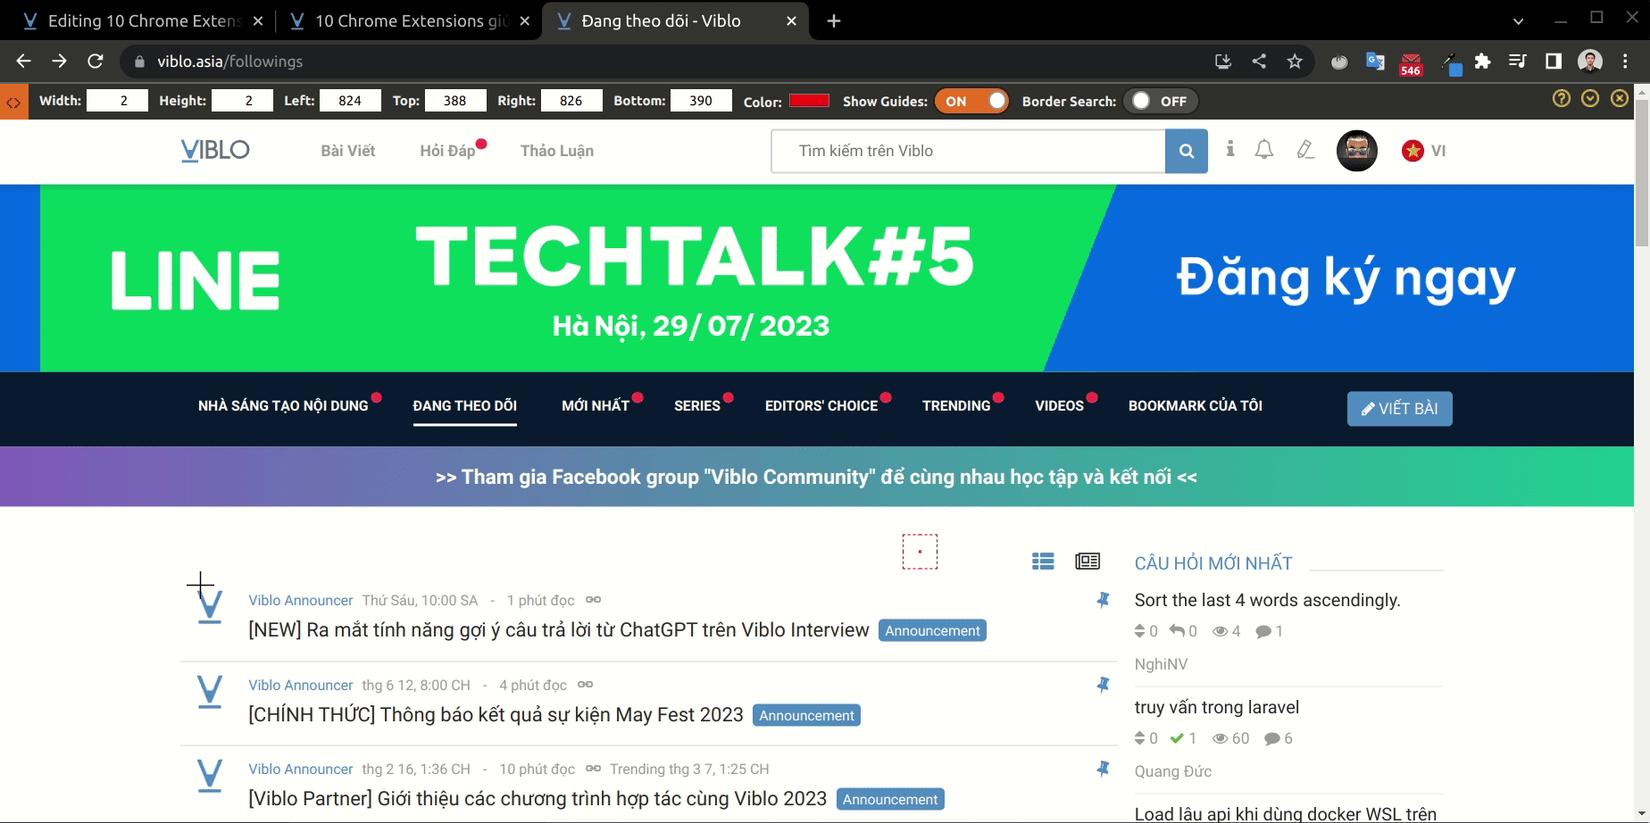Turn off the Show Guides switch
This screenshot has width=1650, height=823.
pyautogui.click(x=971, y=101)
